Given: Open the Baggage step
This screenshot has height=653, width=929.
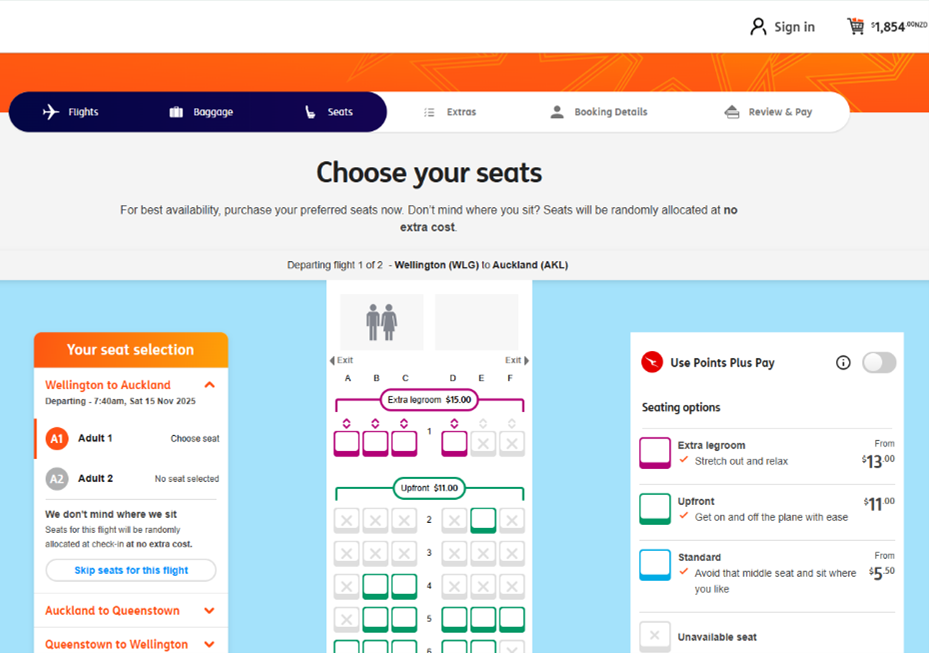Looking at the screenshot, I should [x=201, y=112].
